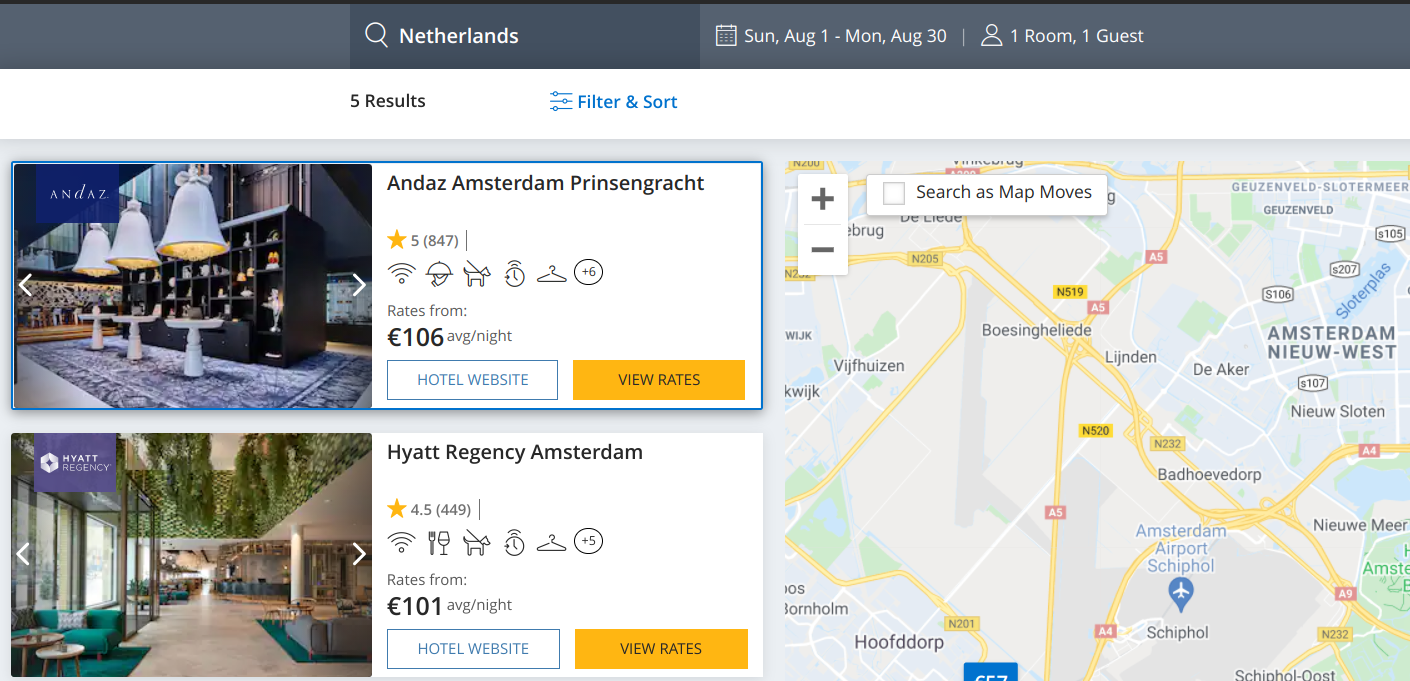Click the Amsterdam Airport Schiphol map marker
1410x681 pixels.
pos(1182,592)
